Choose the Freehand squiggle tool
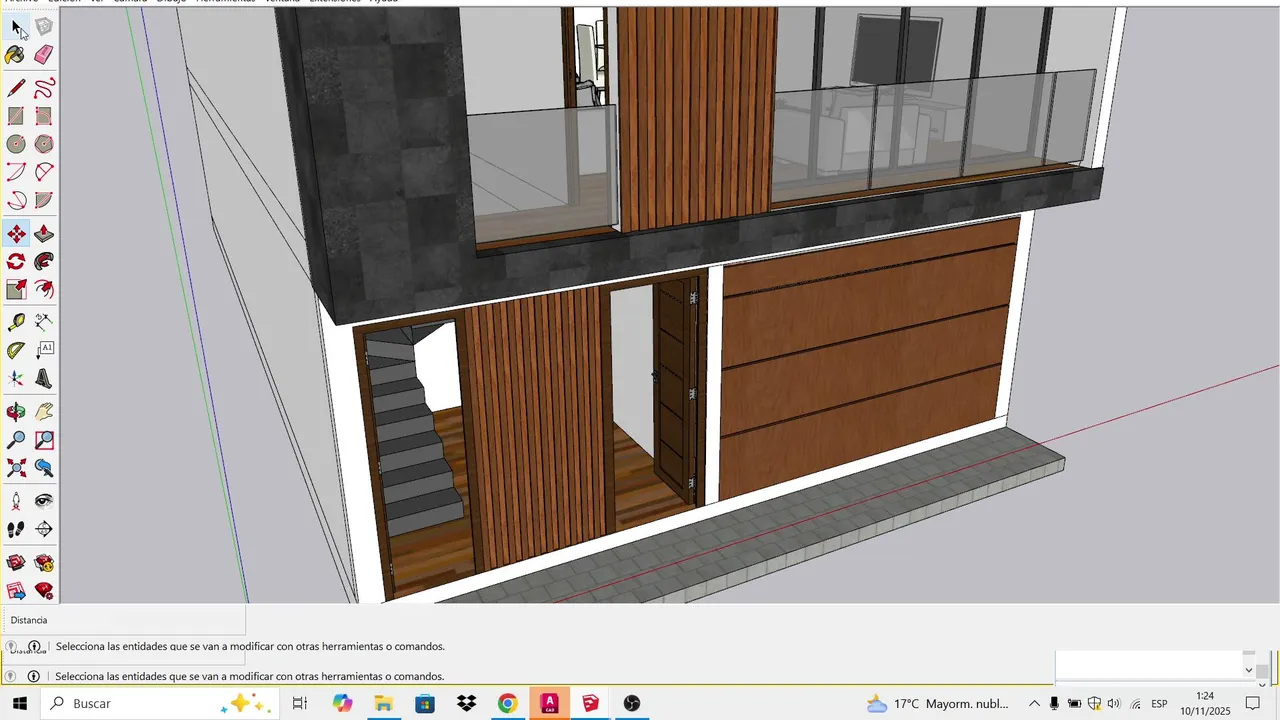The image size is (1280, 720). [44, 89]
